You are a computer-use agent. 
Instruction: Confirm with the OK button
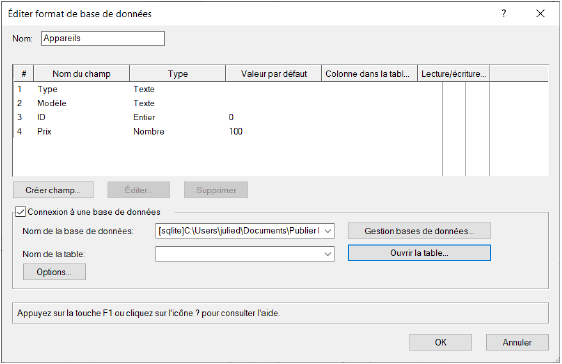point(440,343)
